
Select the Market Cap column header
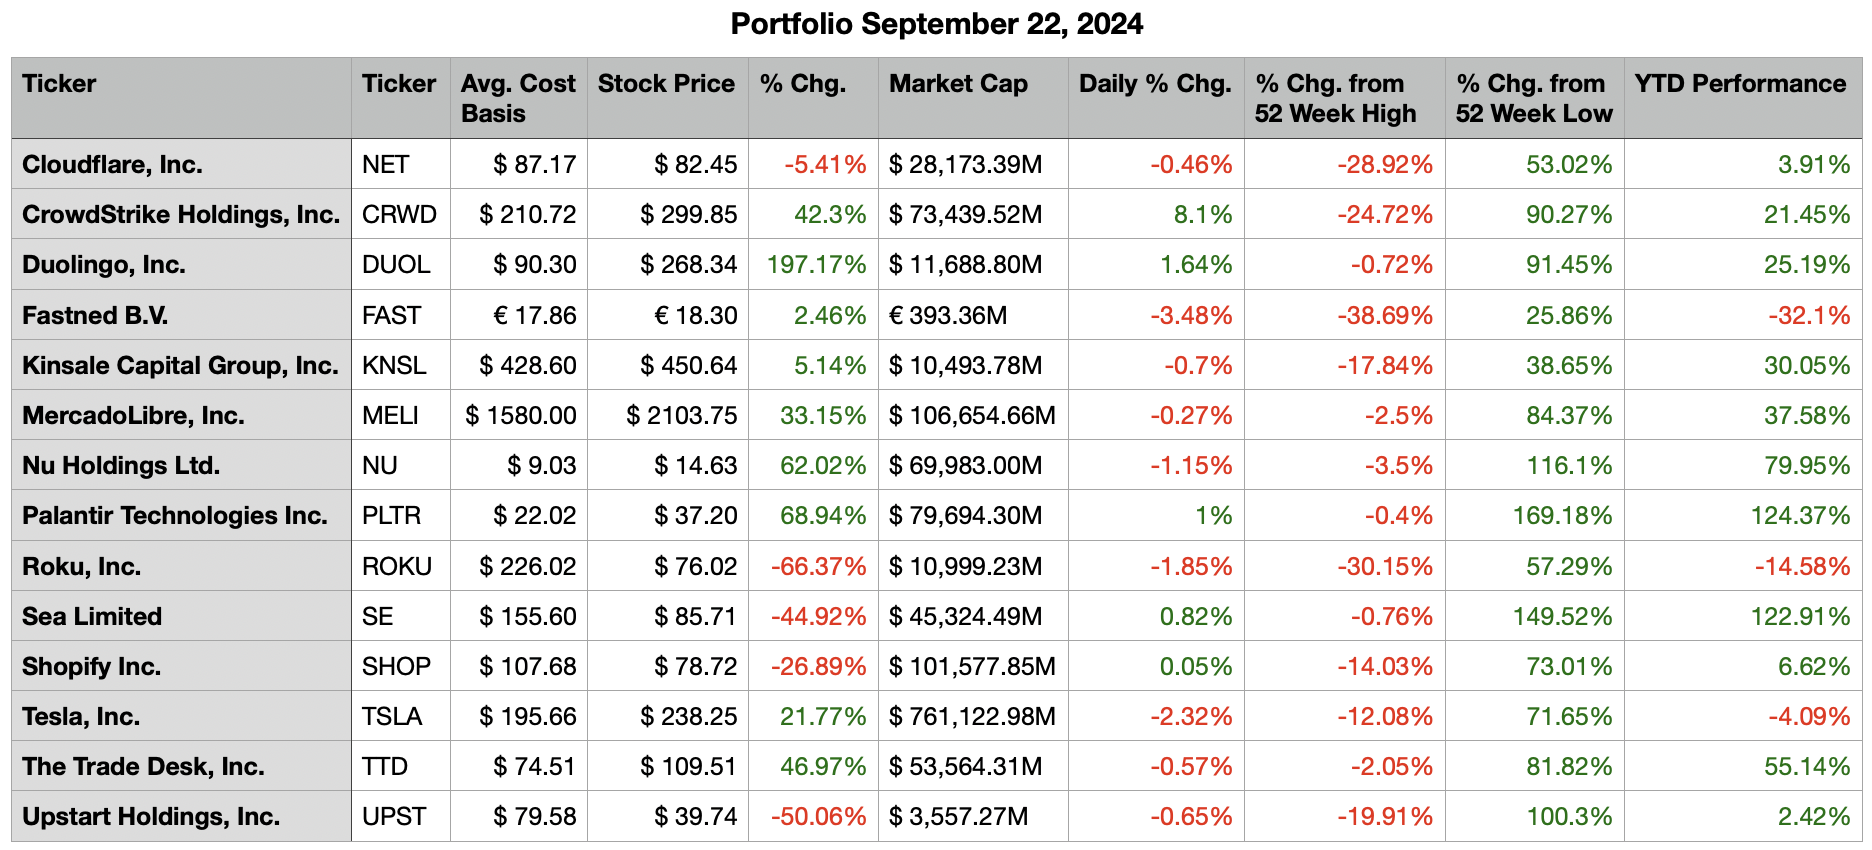[x=958, y=84]
